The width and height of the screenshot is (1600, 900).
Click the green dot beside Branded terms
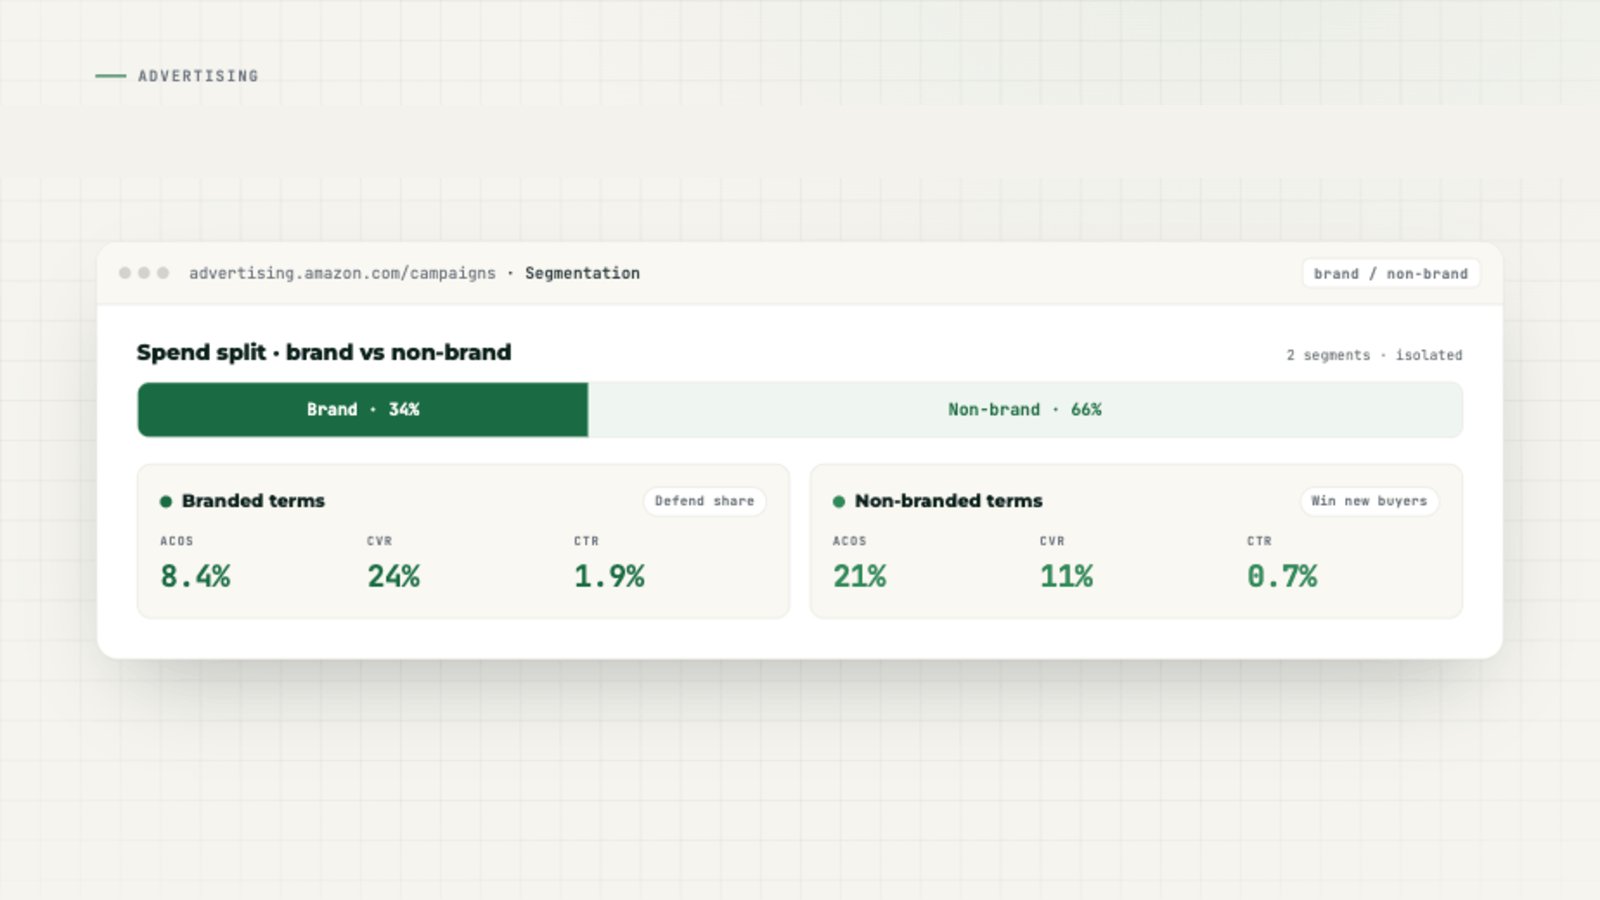[x=166, y=501]
